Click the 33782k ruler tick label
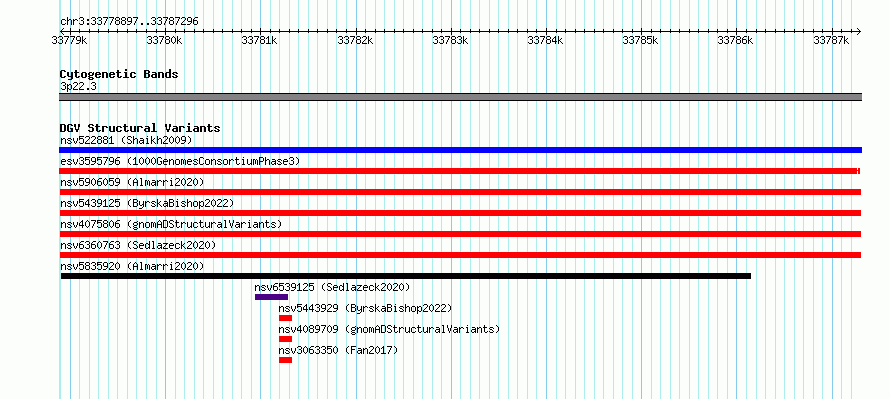The width and height of the screenshot is (890, 399). coord(355,40)
